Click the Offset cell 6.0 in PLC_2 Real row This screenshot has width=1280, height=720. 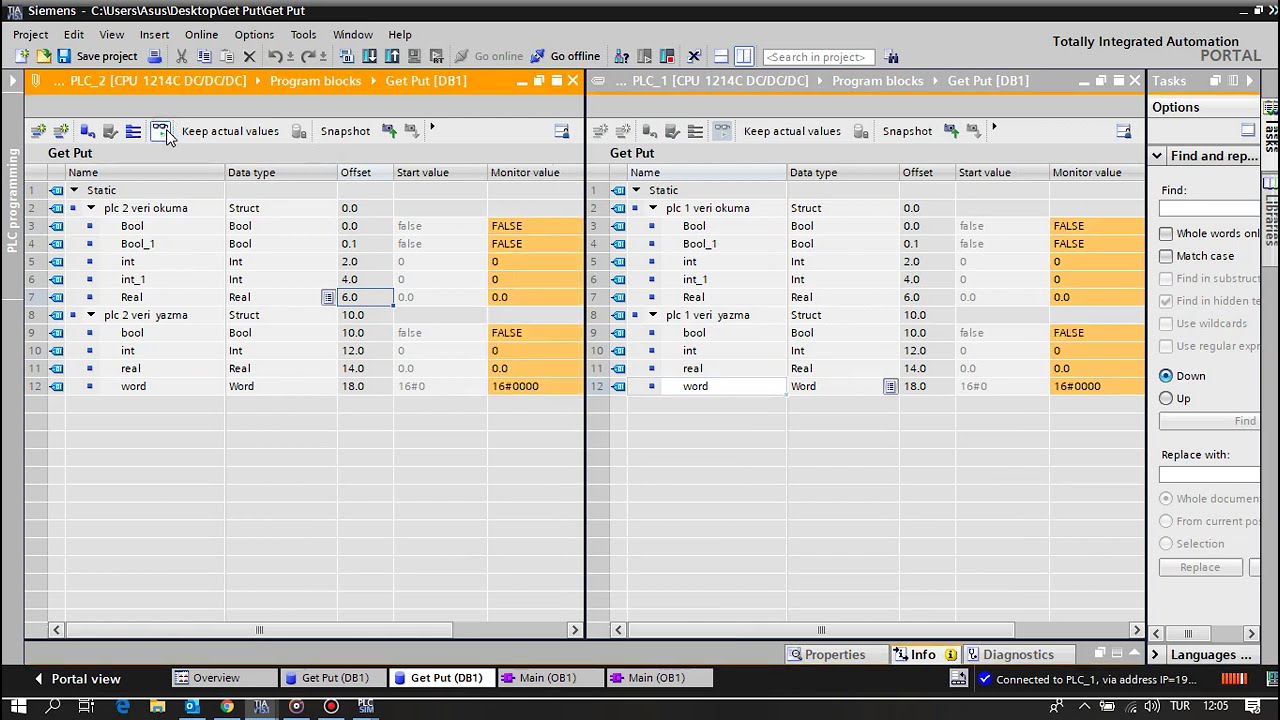point(366,297)
